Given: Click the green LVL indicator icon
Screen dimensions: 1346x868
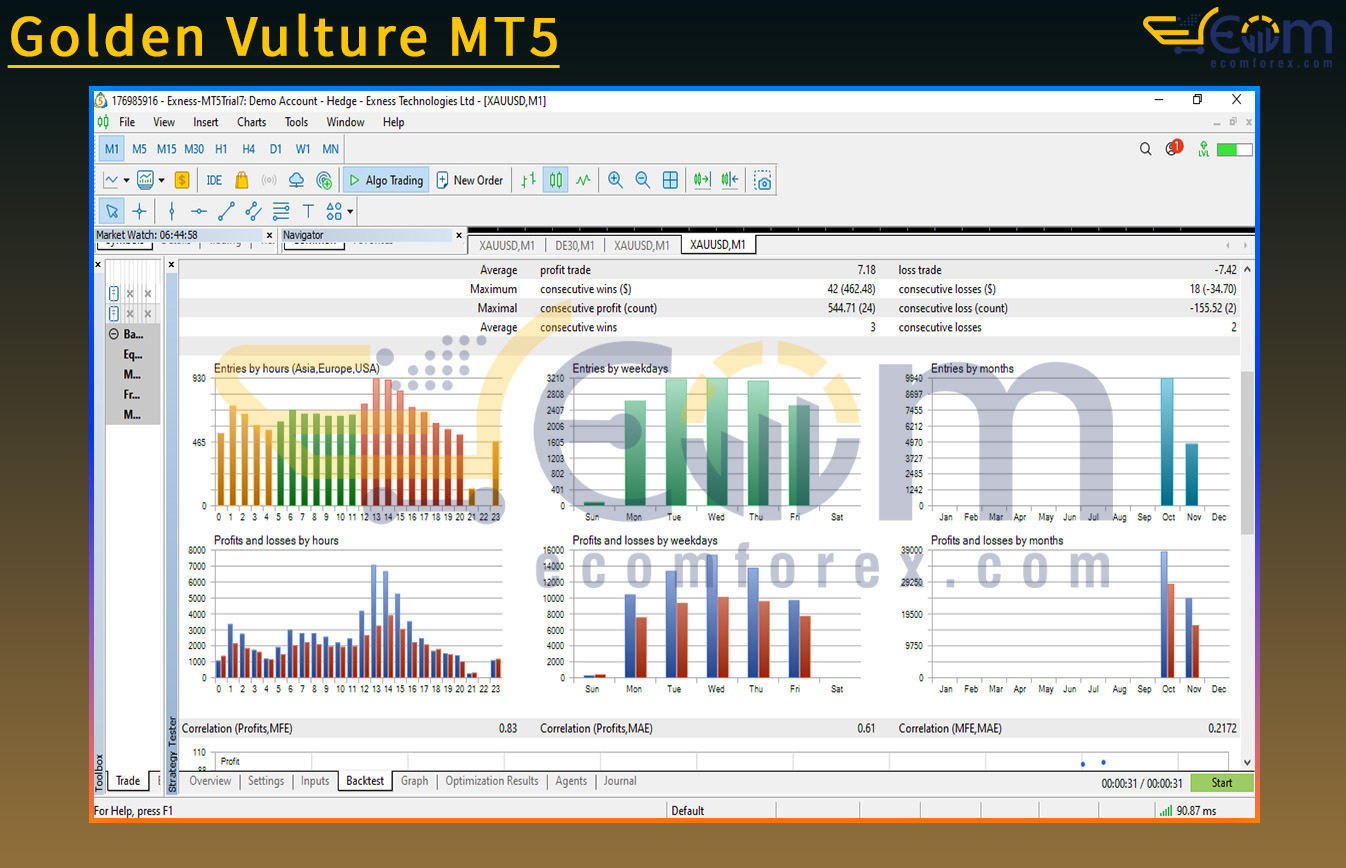Looking at the screenshot, I should coord(1204,149).
